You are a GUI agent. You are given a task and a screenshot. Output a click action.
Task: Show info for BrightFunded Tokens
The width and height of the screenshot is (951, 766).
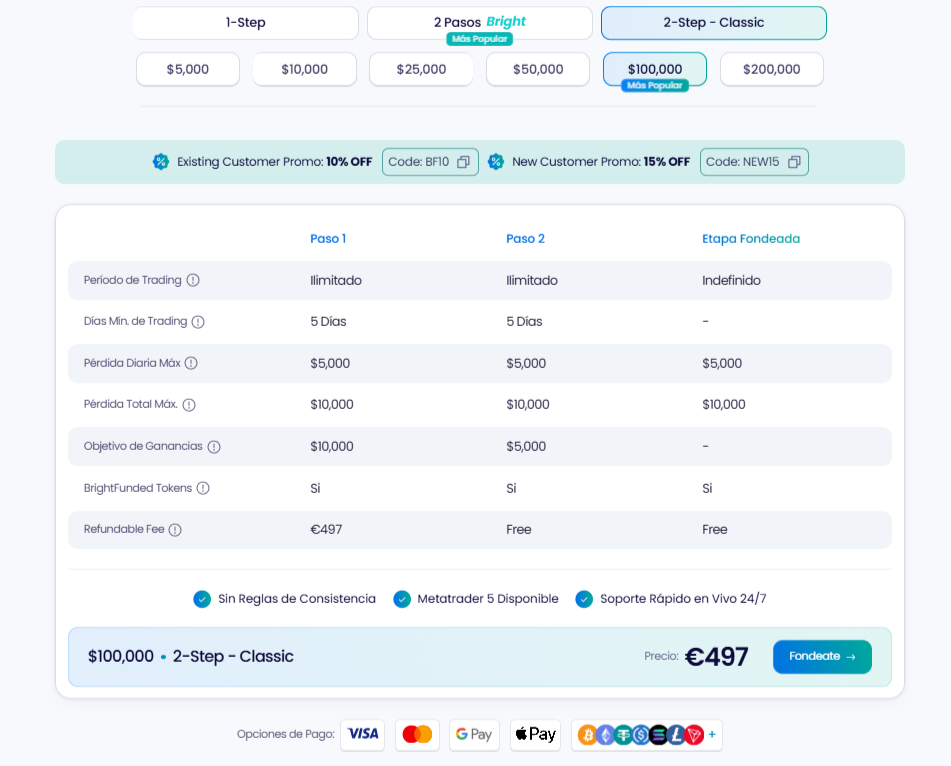(203, 488)
